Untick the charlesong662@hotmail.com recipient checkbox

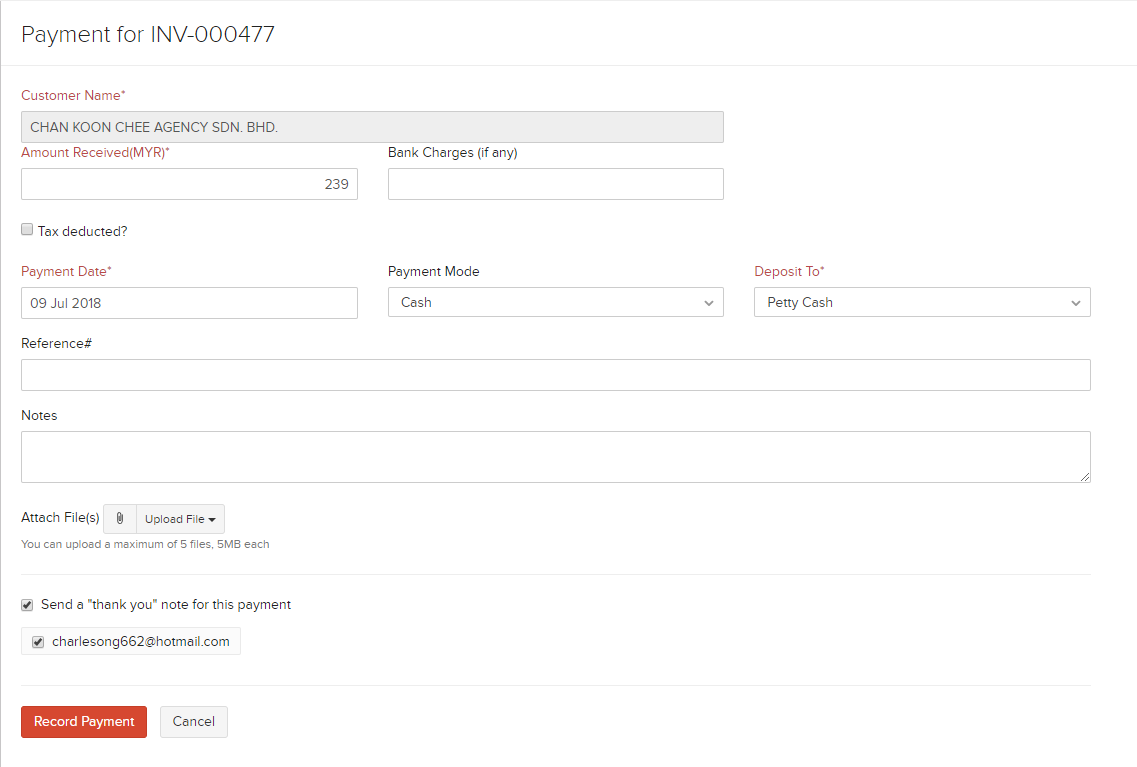pyautogui.click(x=38, y=642)
